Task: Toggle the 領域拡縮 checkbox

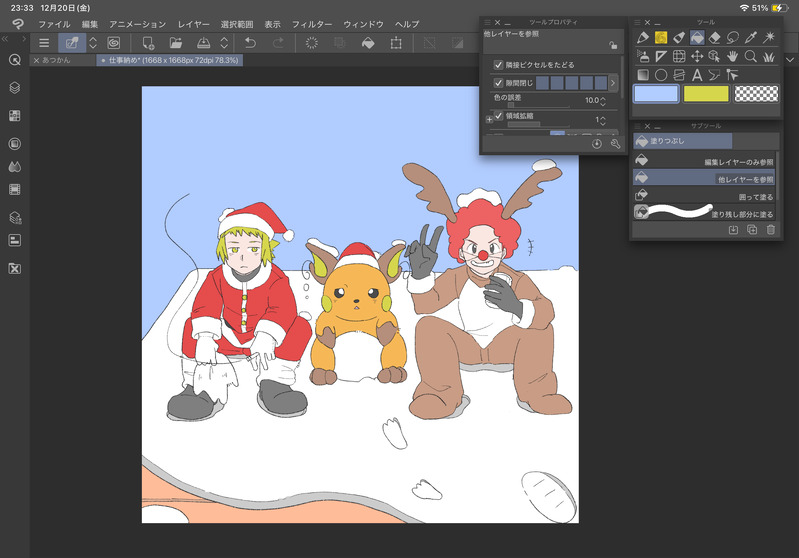Action: coord(498,117)
